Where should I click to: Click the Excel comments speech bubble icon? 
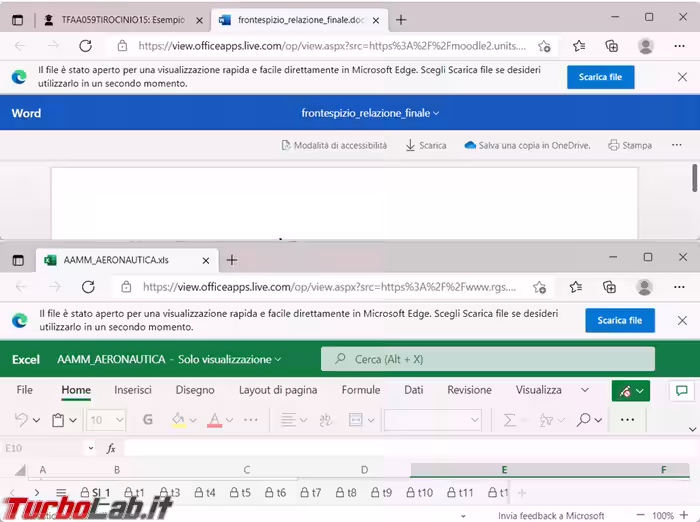tap(682, 391)
